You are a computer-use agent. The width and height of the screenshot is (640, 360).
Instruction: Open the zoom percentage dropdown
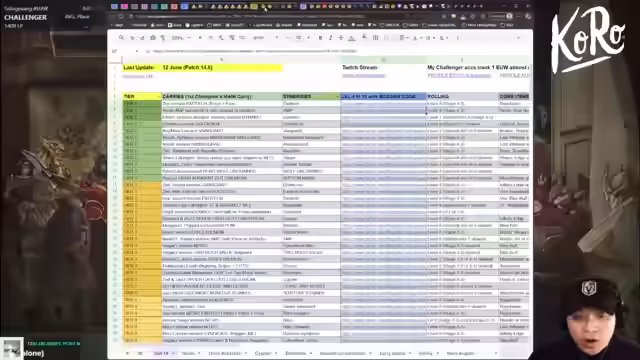tap(181, 38)
